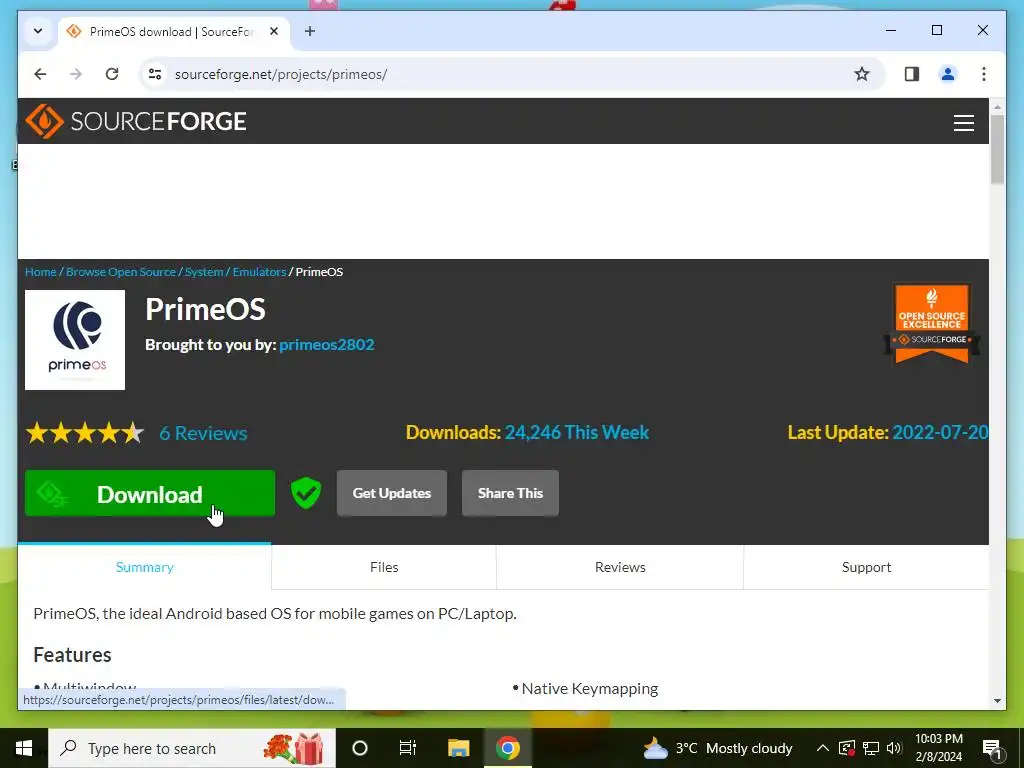1024x768 pixels.
Task: Open the primeos2802 author link
Action: pos(327,345)
